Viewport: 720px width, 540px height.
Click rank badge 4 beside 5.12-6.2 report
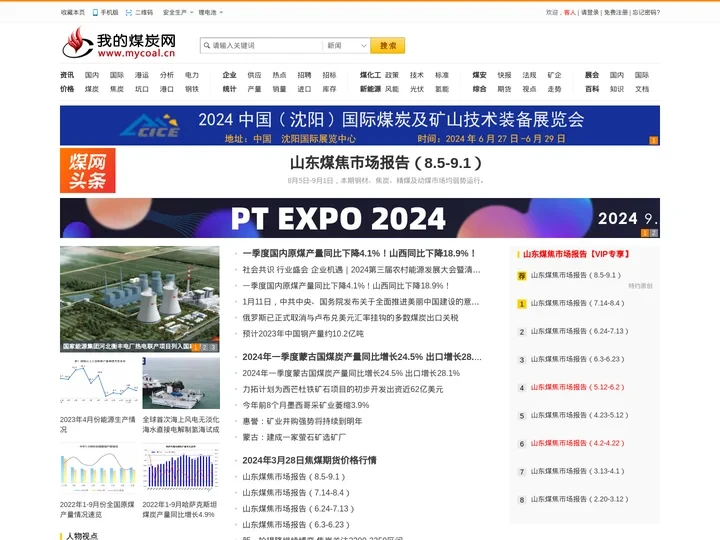pos(522,388)
